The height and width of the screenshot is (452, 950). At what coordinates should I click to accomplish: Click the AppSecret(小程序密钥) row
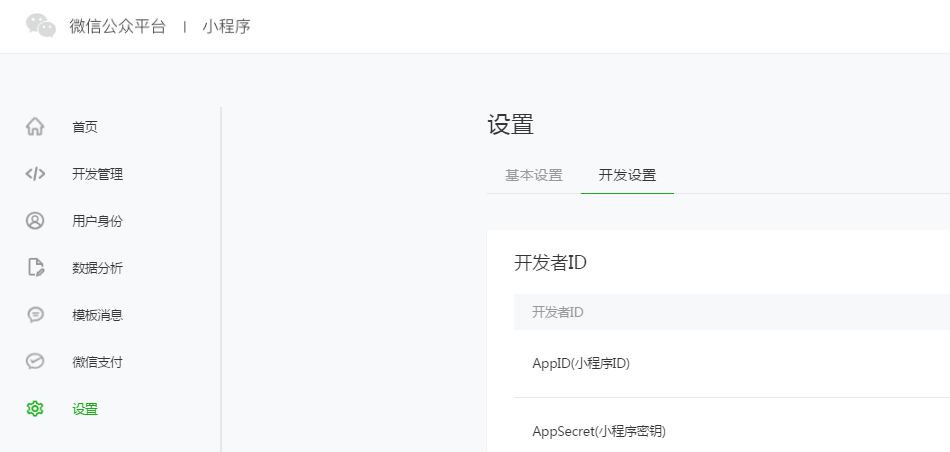[x=599, y=431]
